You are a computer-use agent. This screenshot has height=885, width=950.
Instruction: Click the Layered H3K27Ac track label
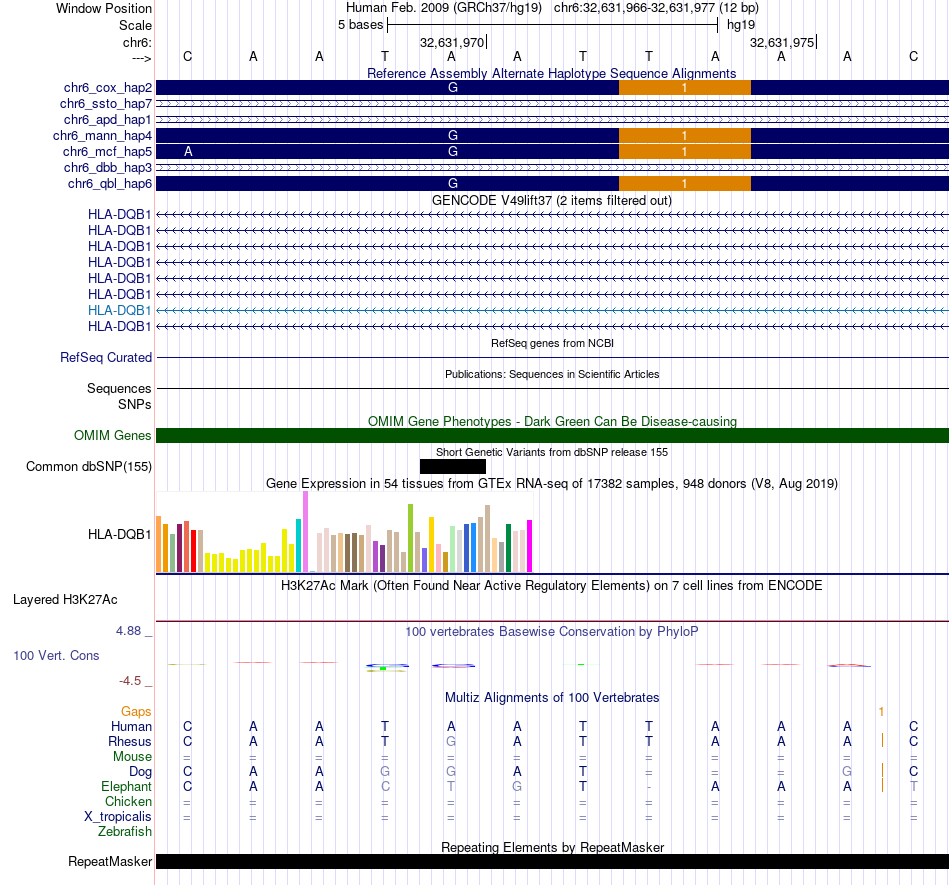[65, 600]
